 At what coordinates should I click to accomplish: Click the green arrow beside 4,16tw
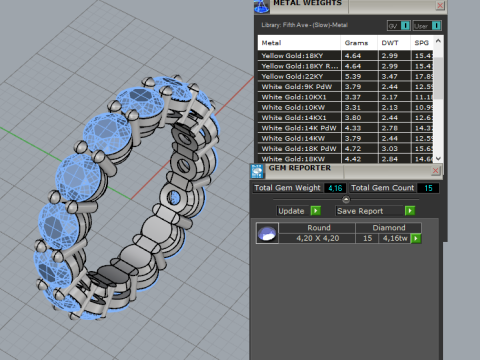tap(416, 238)
